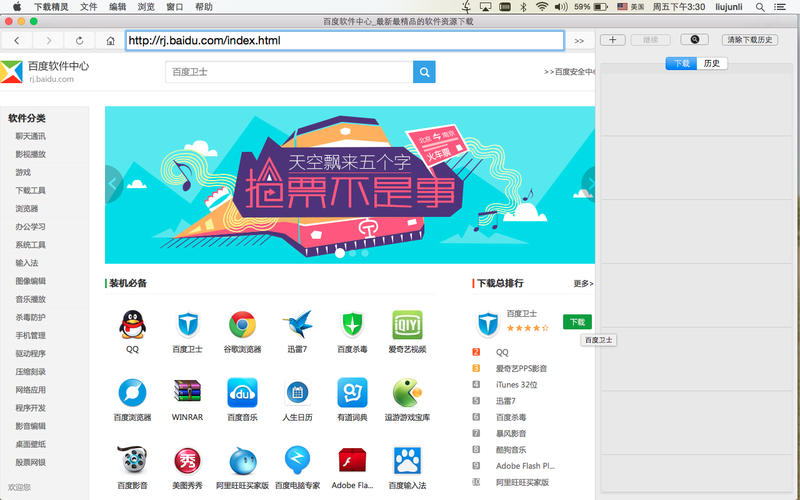Open iTunes 32位 in download ranking

(x=516, y=385)
